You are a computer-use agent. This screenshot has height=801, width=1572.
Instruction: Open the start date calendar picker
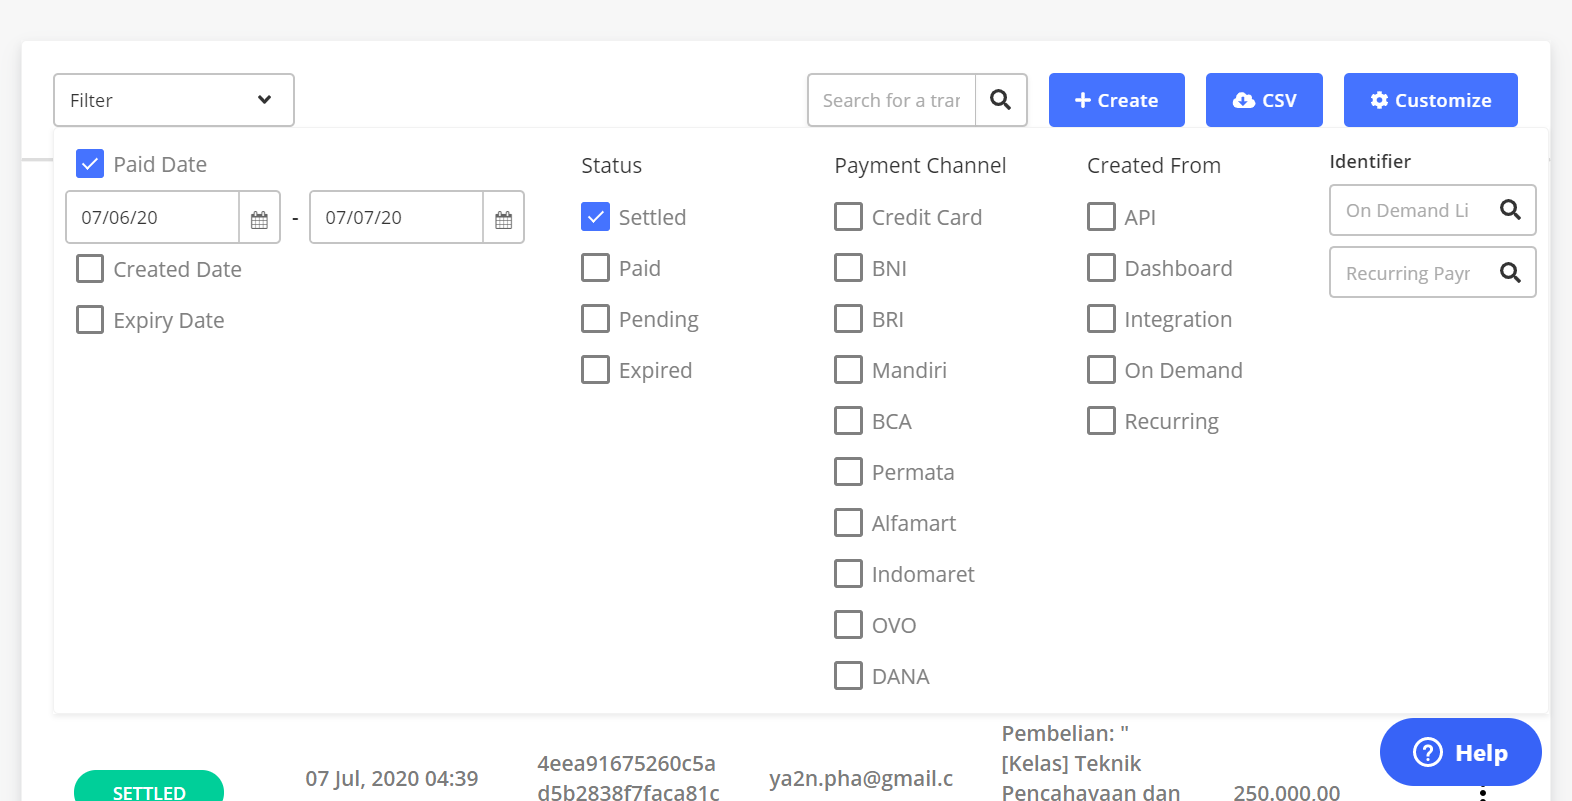pyautogui.click(x=259, y=218)
